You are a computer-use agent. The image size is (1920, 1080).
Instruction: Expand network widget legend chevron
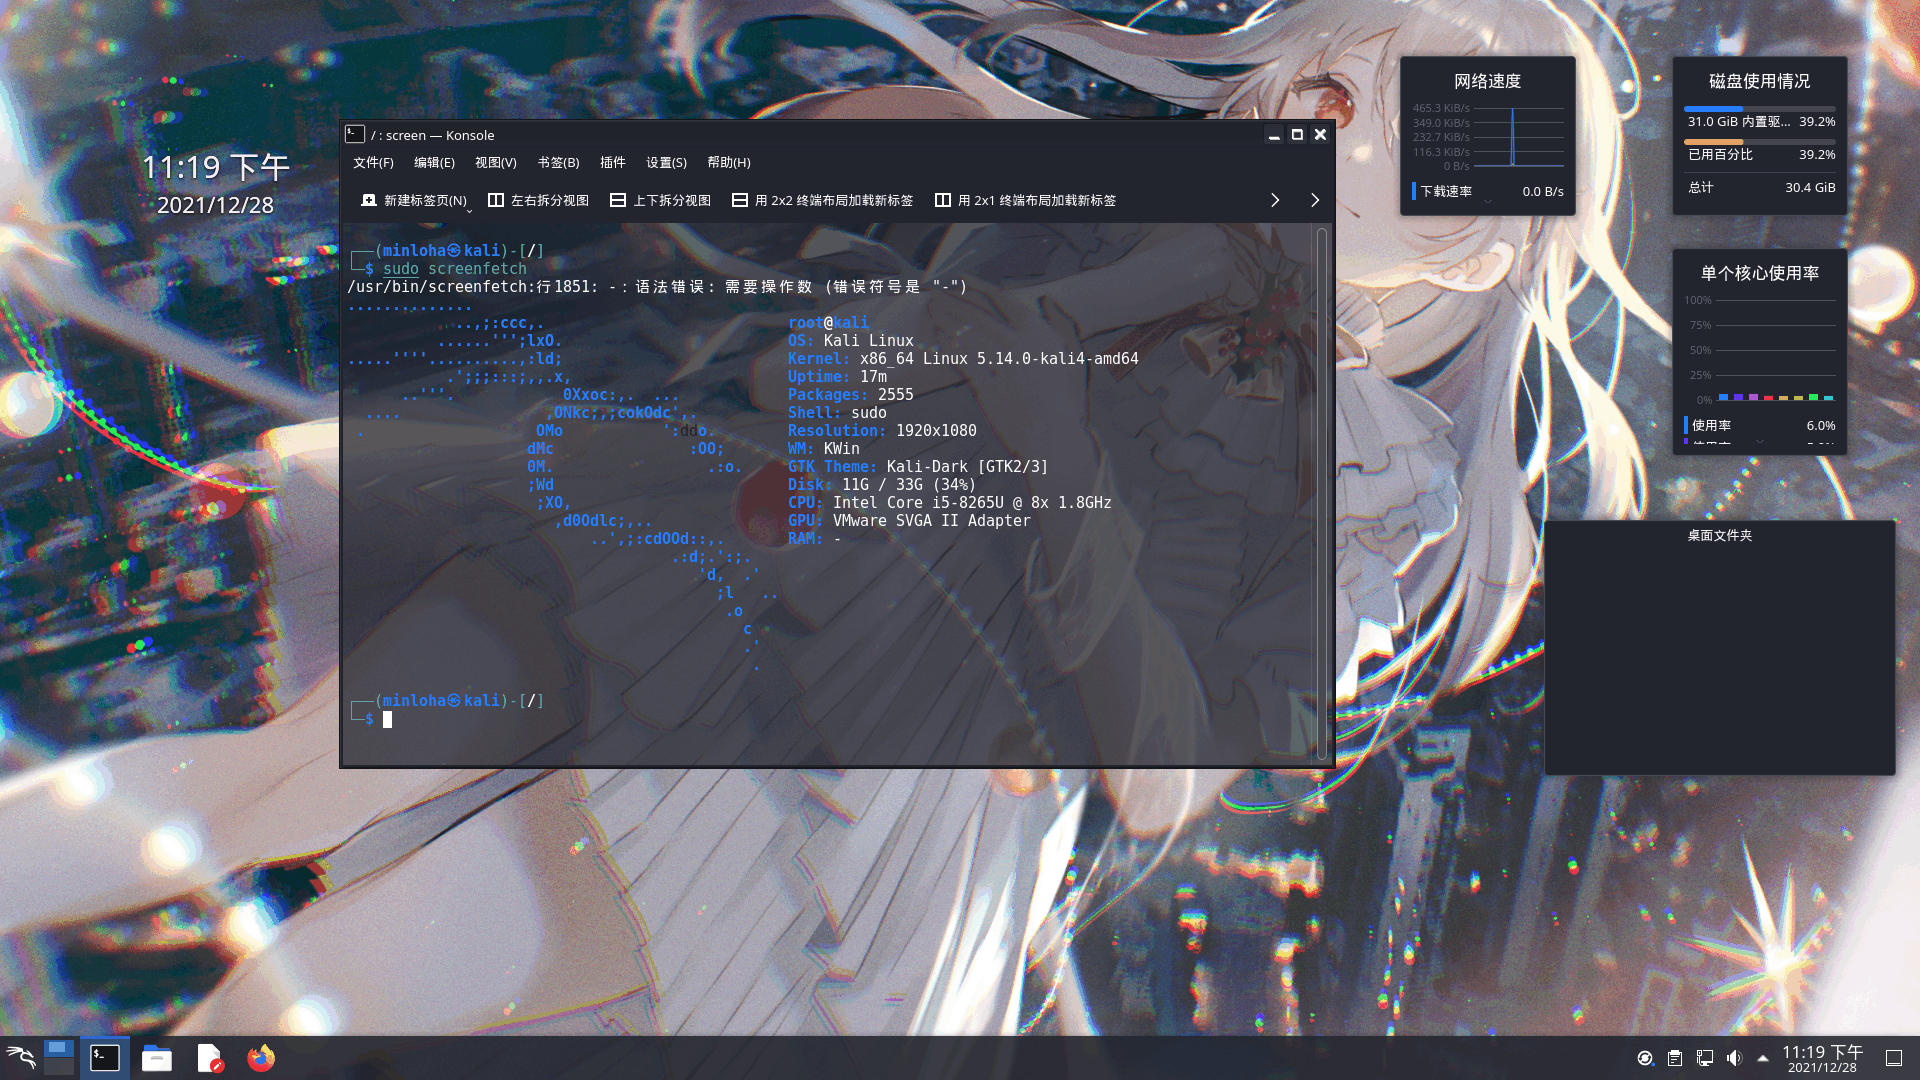pos(1487,202)
